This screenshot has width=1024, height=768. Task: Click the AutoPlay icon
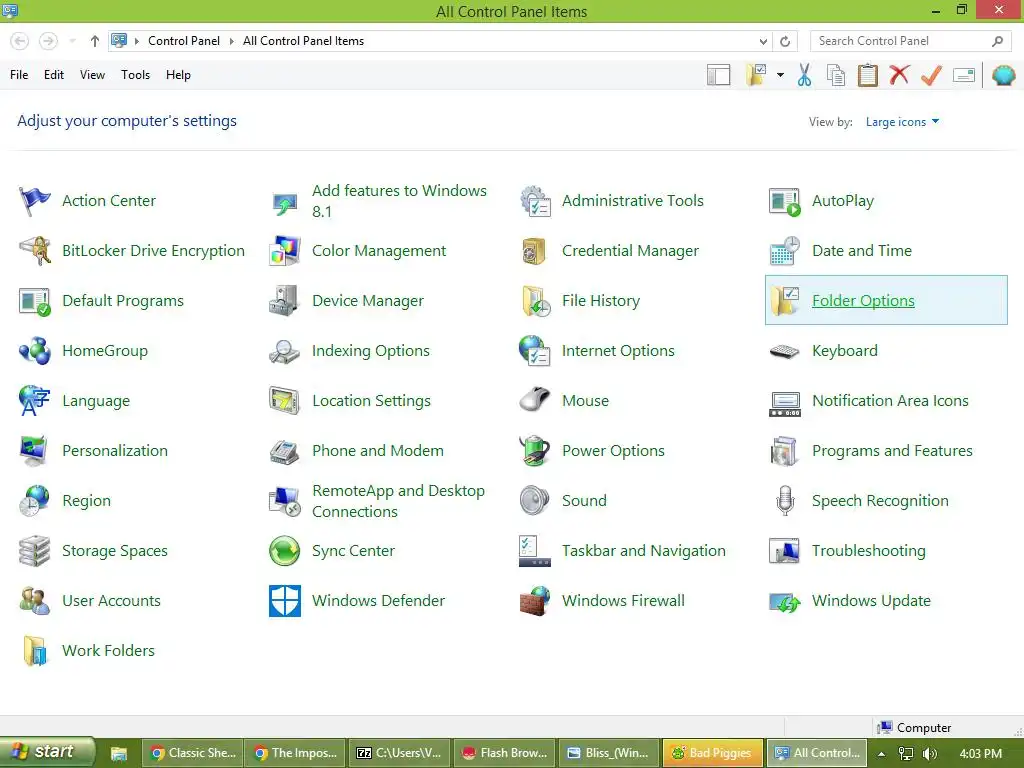pyautogui.click(x=784, y=200)
